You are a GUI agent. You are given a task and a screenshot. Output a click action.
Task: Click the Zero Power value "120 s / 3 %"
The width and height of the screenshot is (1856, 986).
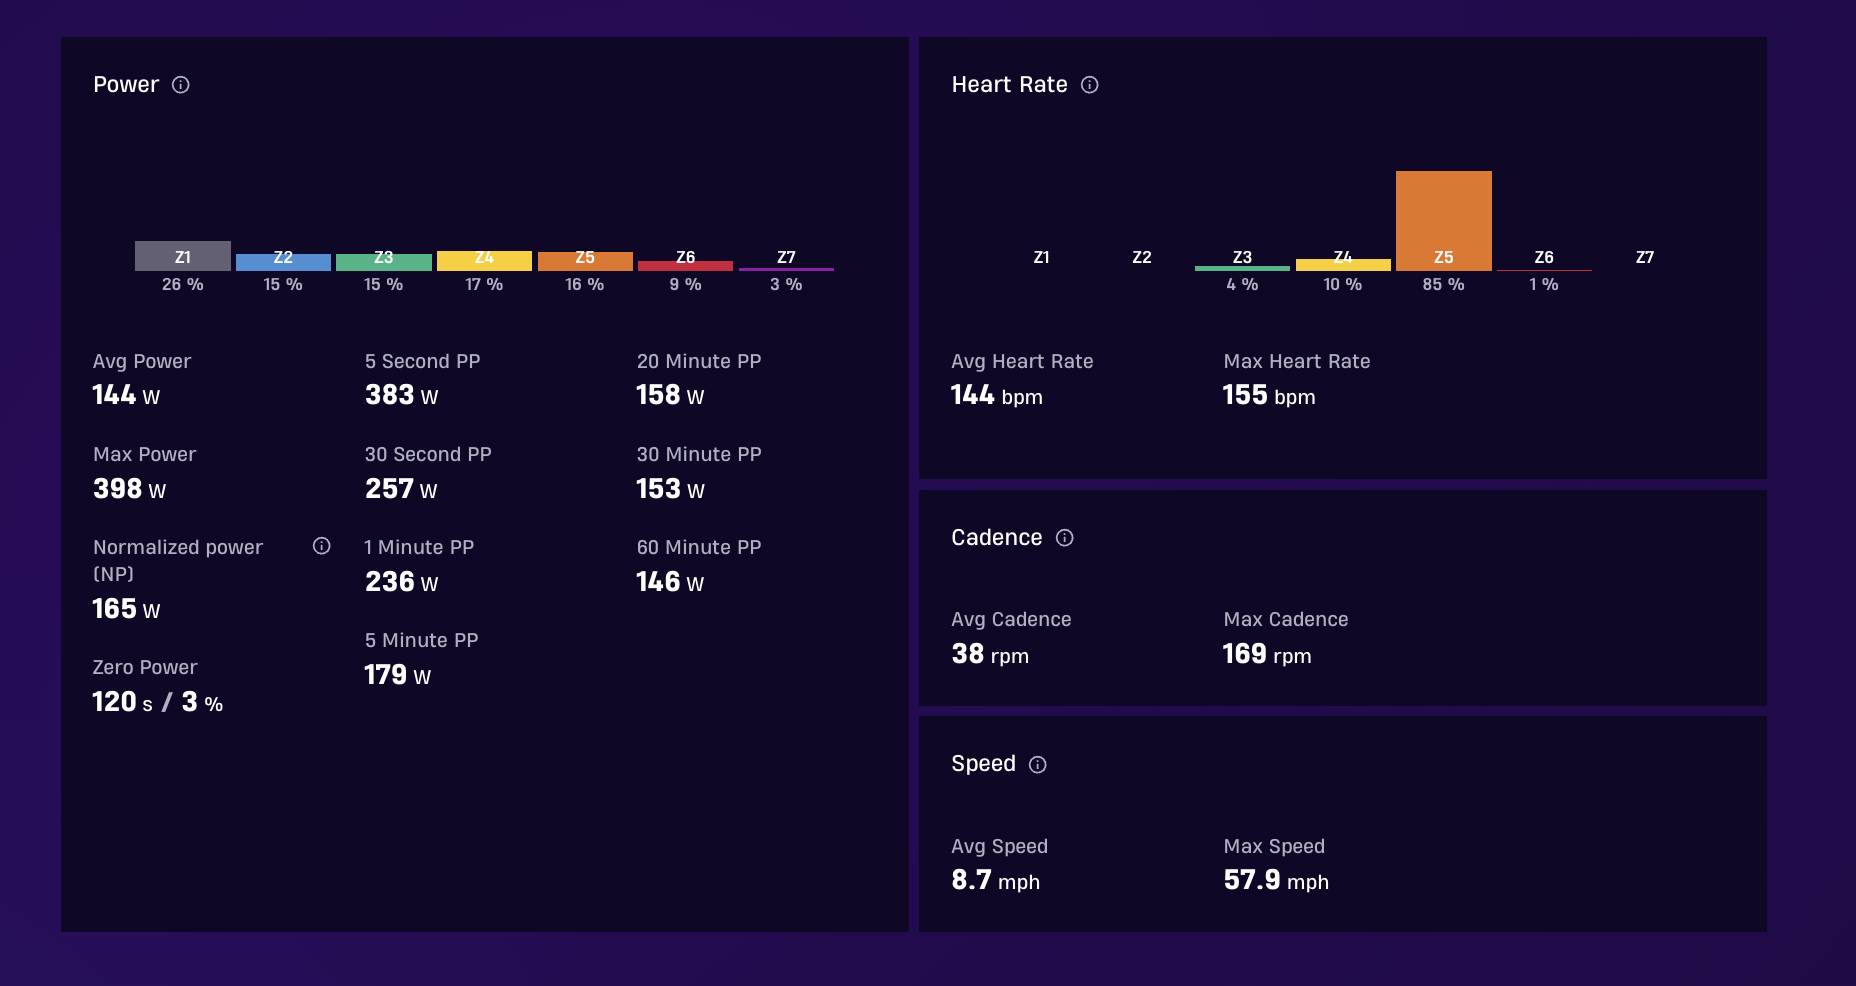click(x=157, y=702)
